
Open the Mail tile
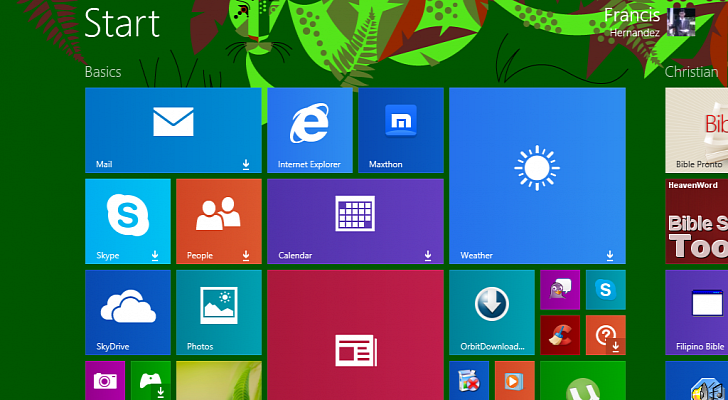tap(173, 130)
